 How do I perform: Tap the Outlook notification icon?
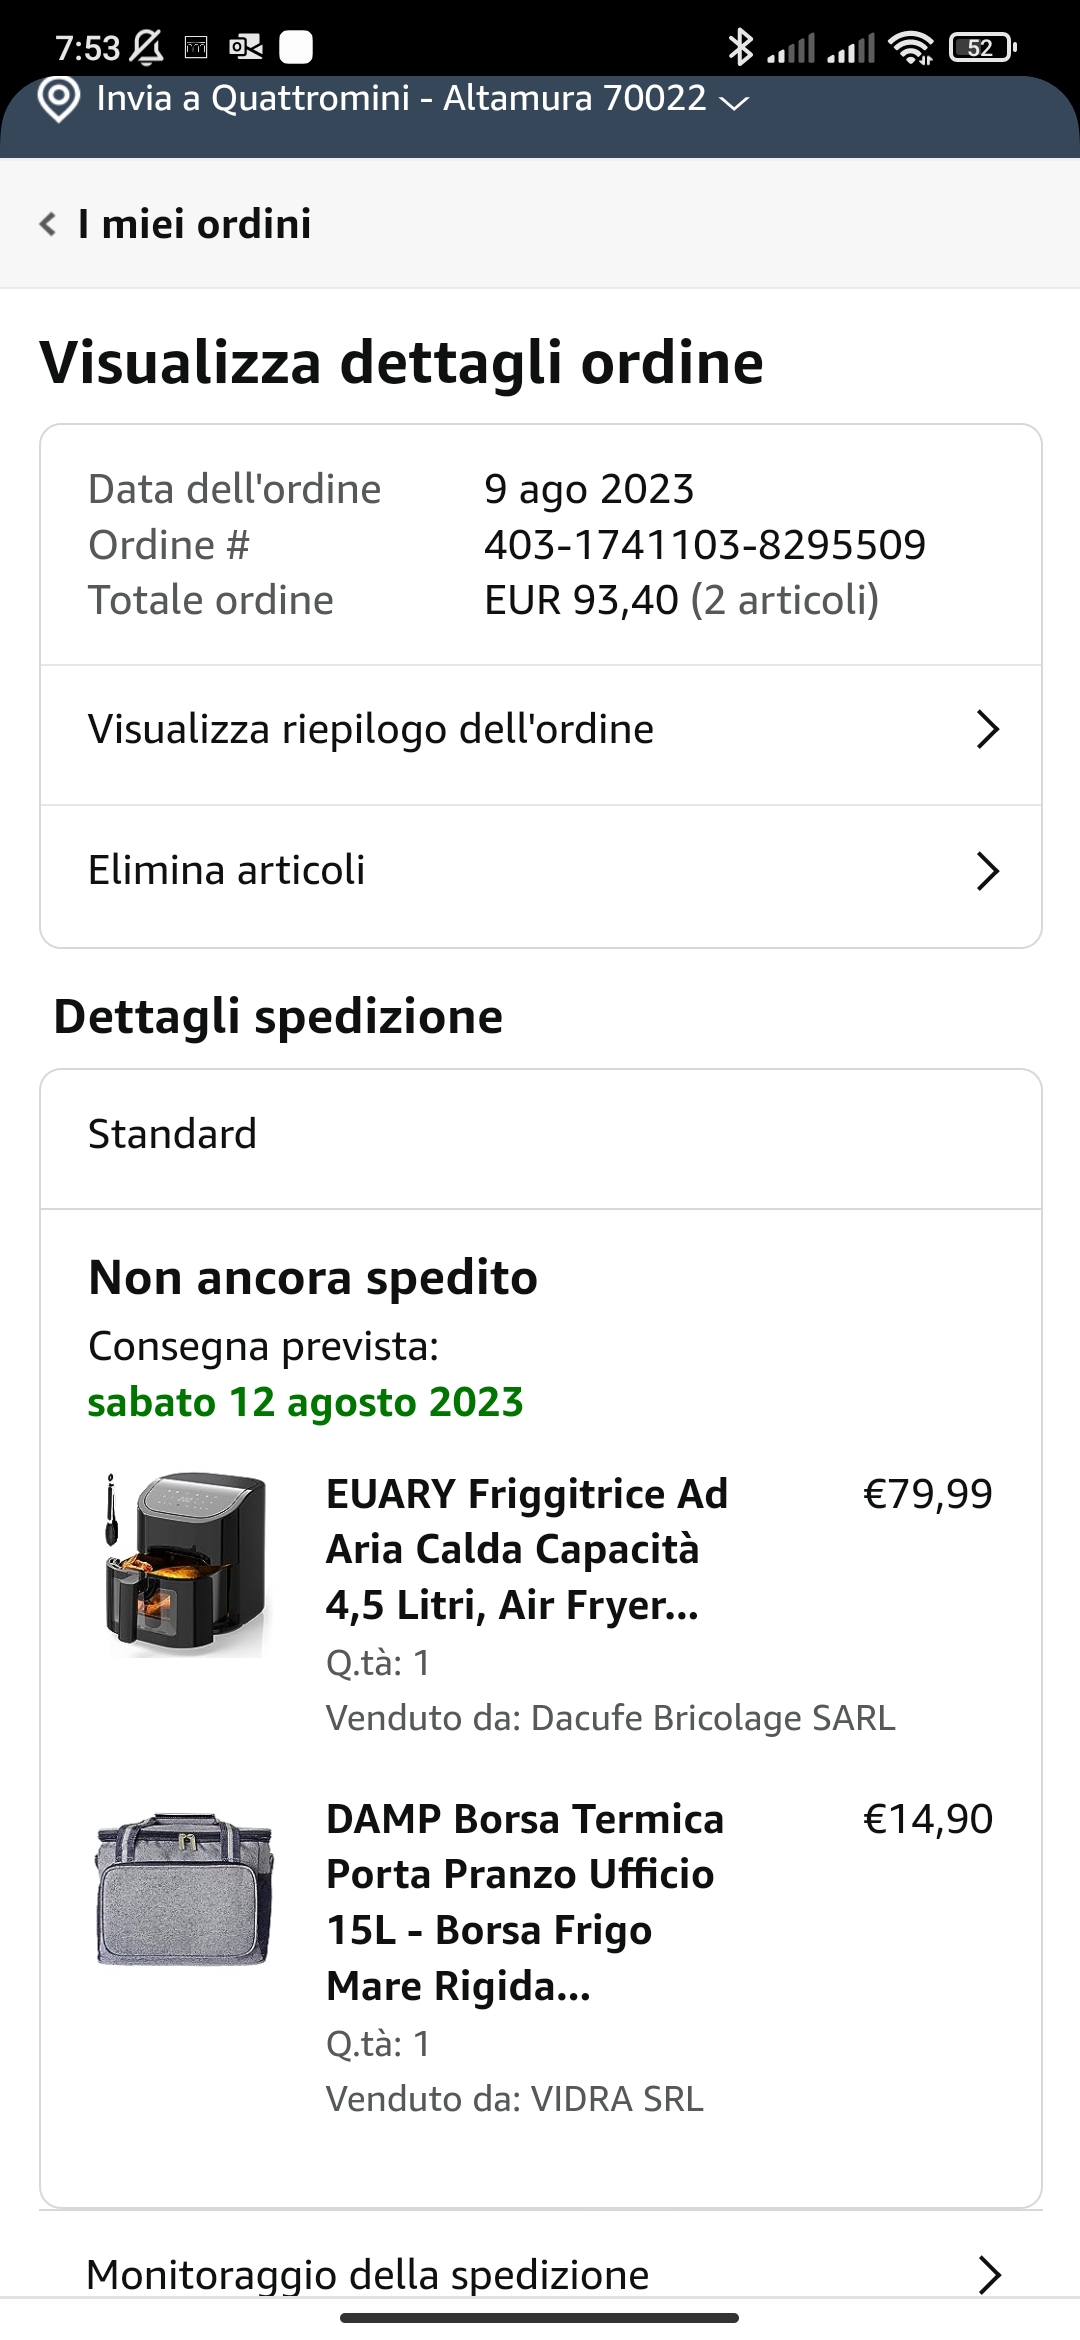[x=246, y=47]
